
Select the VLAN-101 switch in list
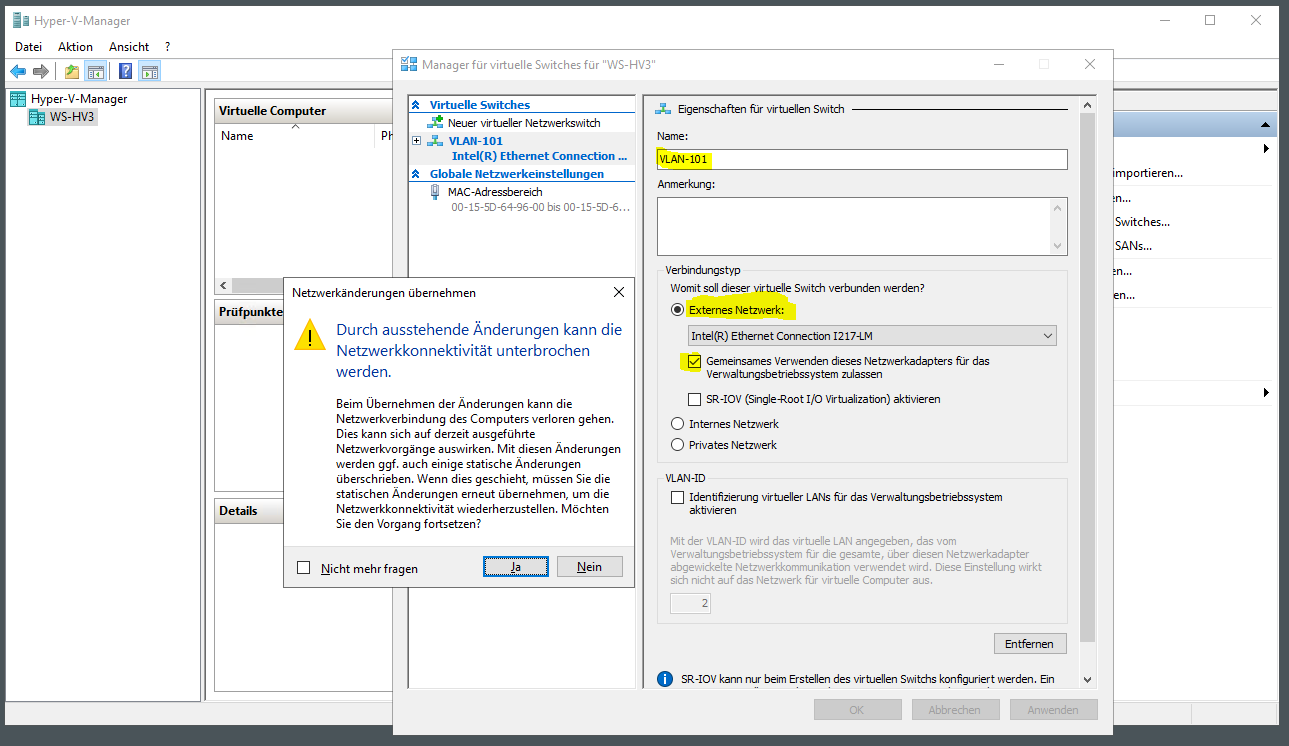(x=476, y=141)
